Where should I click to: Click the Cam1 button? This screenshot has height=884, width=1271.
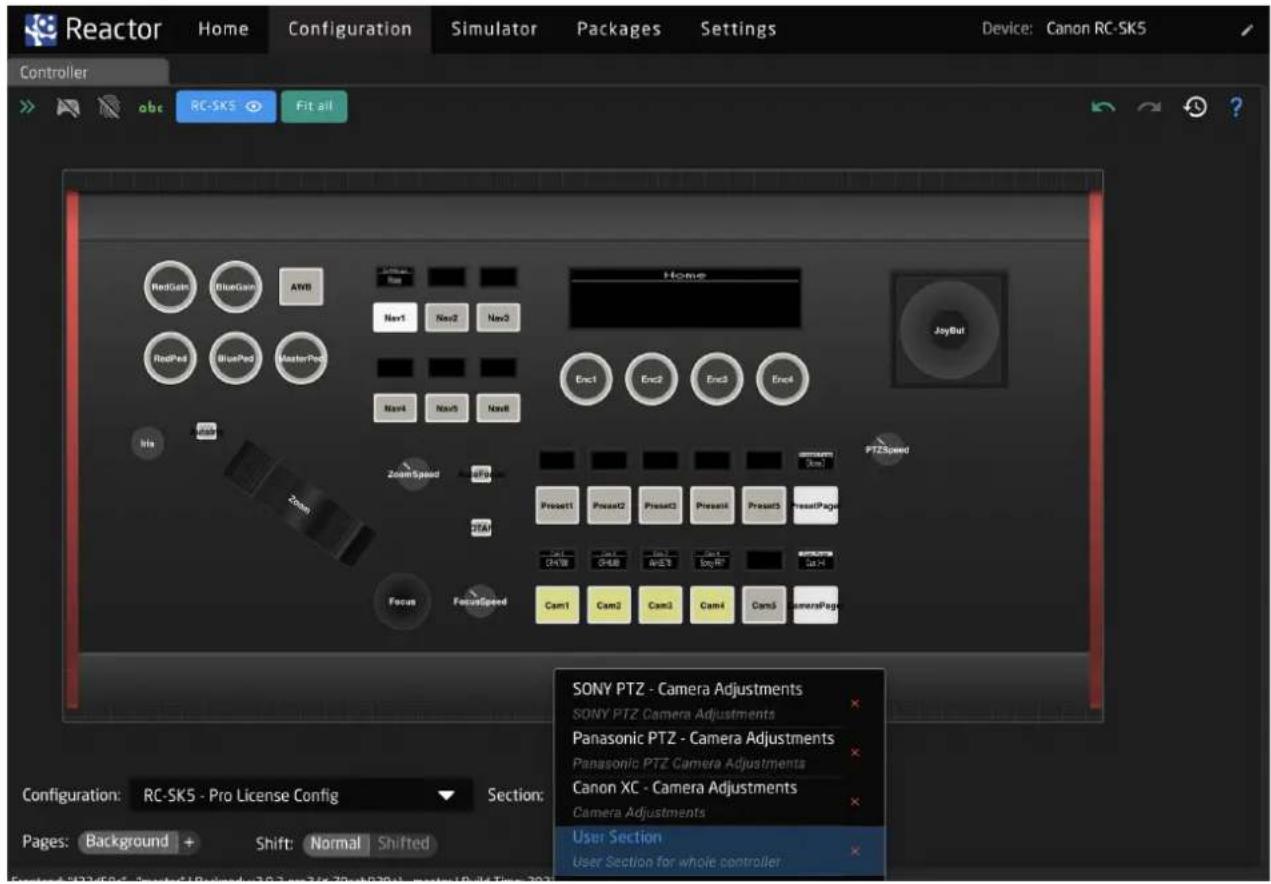click(557, 605)
